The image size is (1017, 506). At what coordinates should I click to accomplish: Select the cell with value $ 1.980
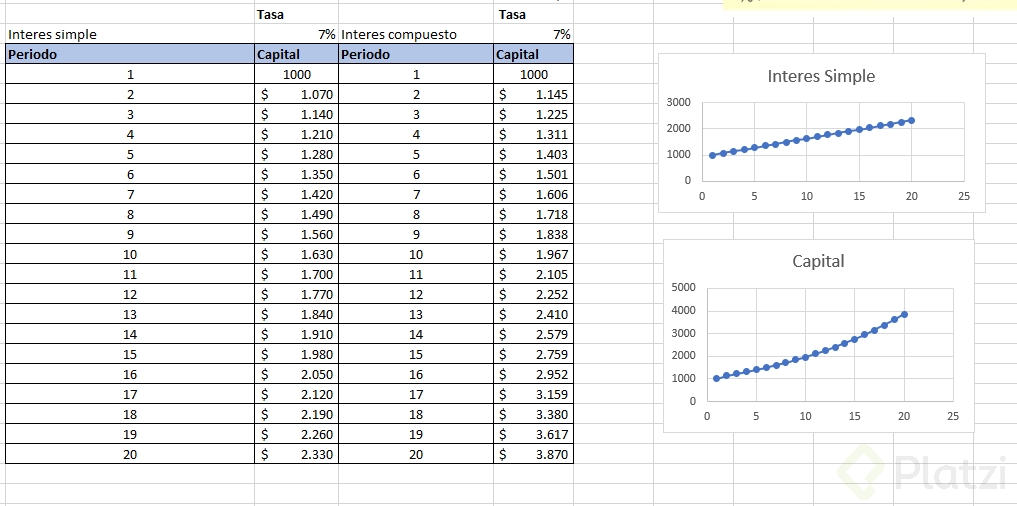point(296,354)
